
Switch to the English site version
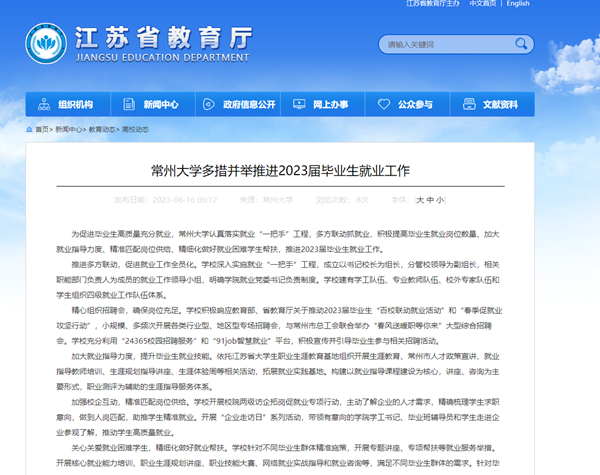518,4
